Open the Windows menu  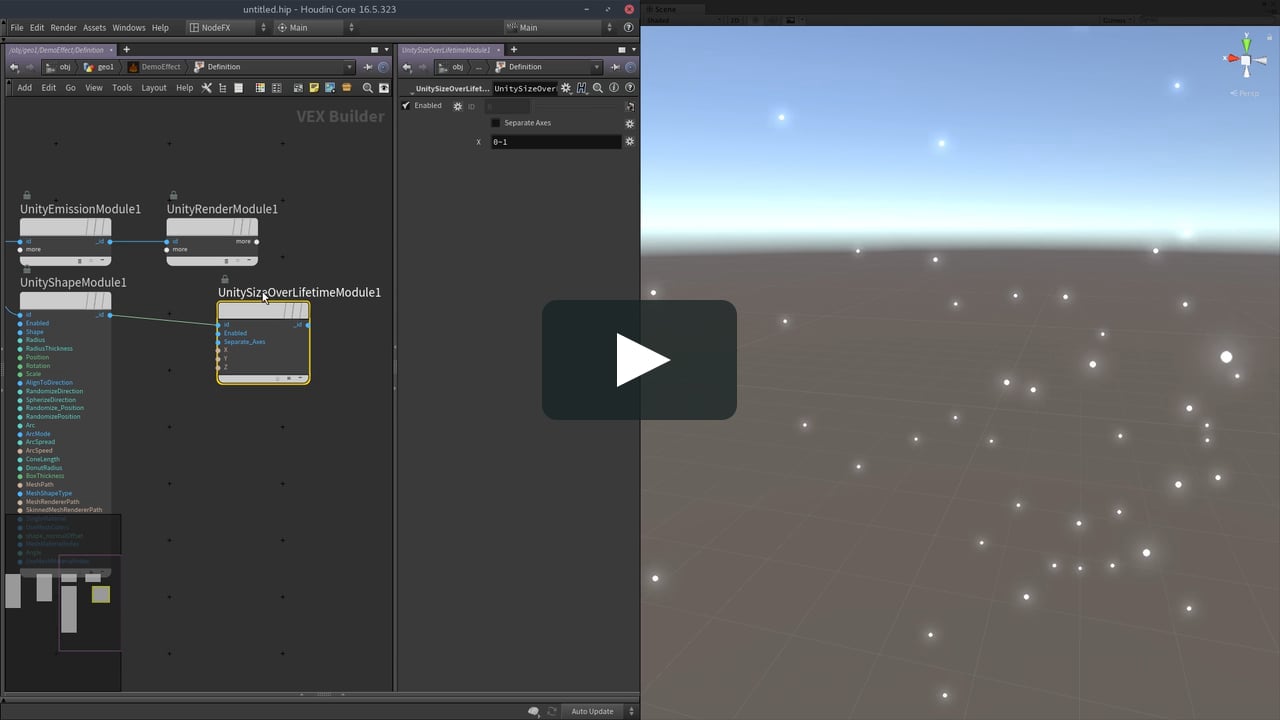pyautogui.click(x=128, y=28)
